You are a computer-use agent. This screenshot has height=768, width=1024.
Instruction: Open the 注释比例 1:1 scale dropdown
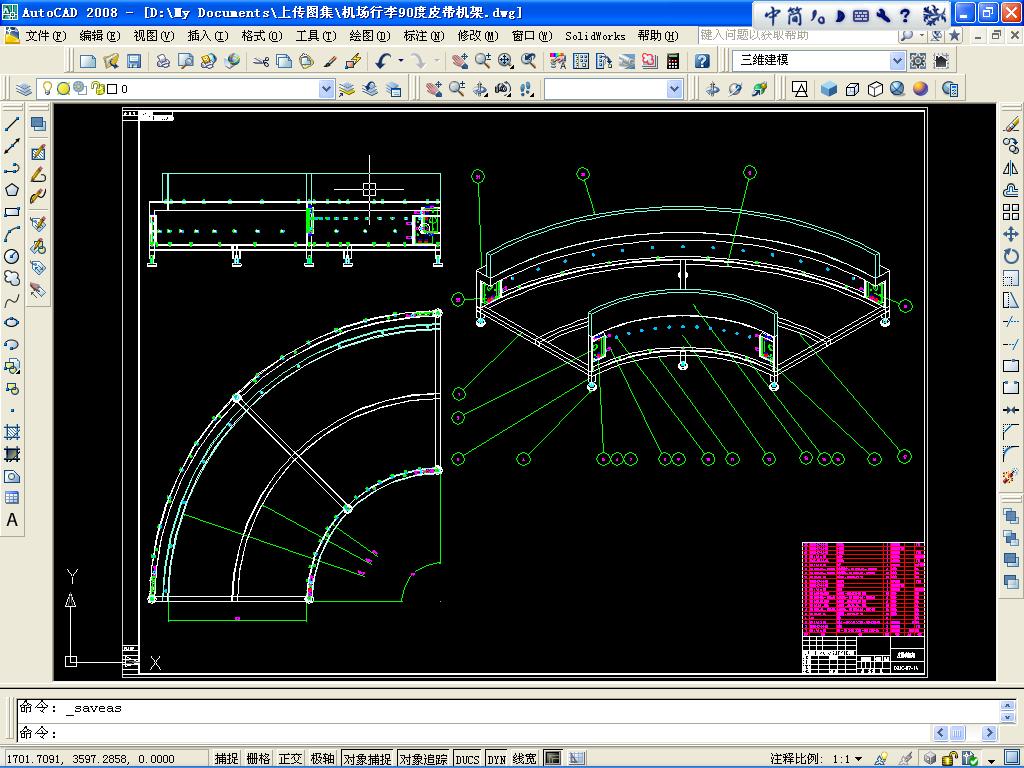[858, 759]
